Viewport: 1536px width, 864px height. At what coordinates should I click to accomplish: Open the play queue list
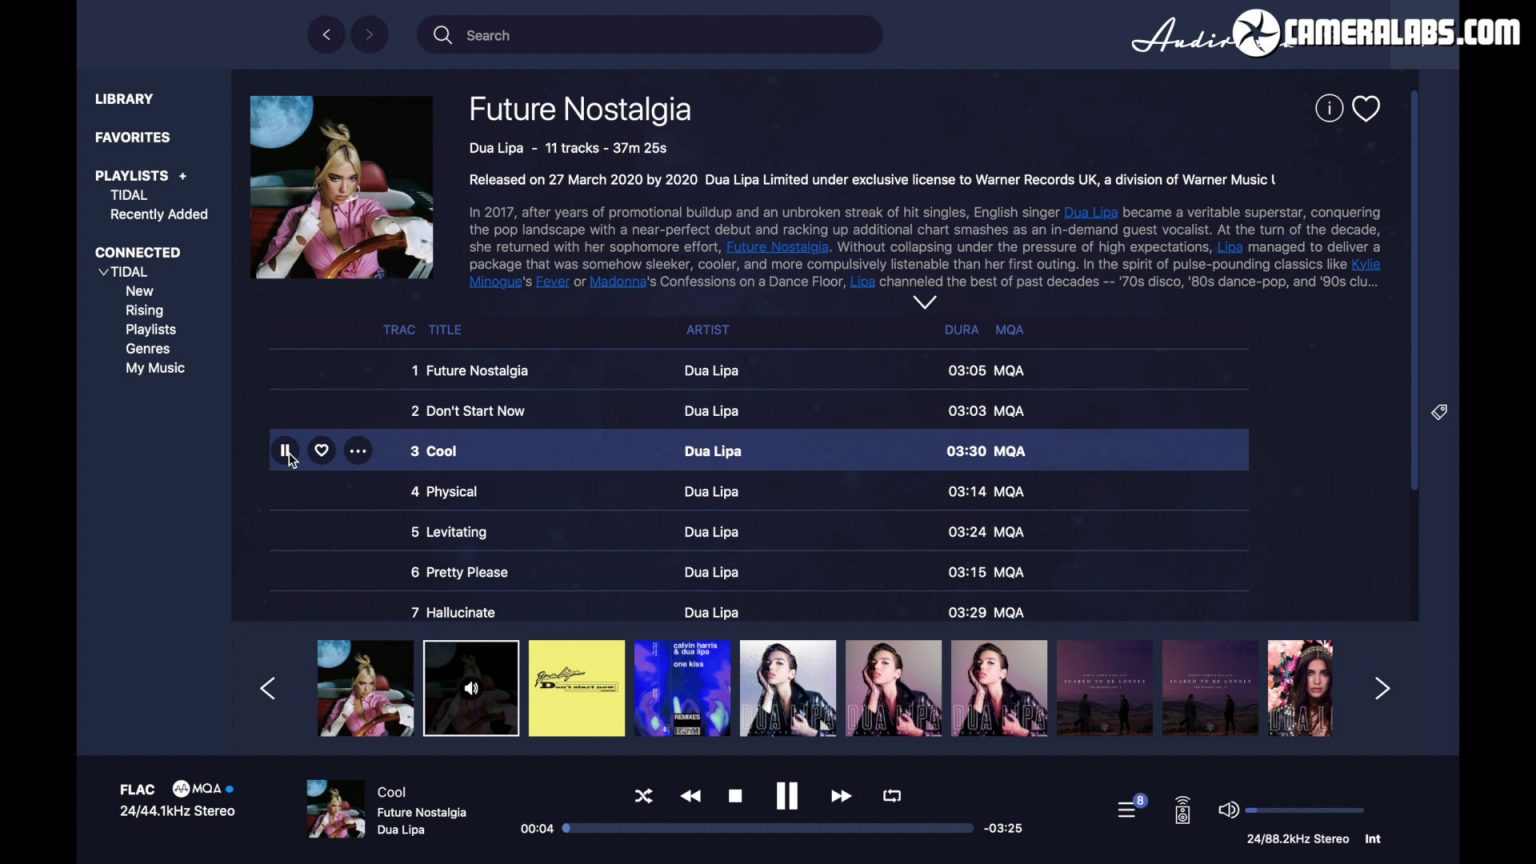click(x=1127, y=809)
